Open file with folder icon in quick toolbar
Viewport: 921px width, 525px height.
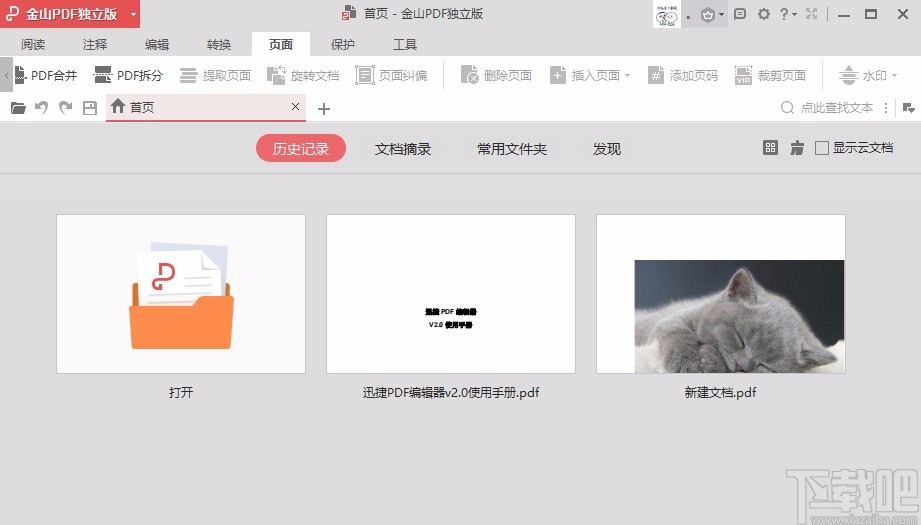pos(18,108)
